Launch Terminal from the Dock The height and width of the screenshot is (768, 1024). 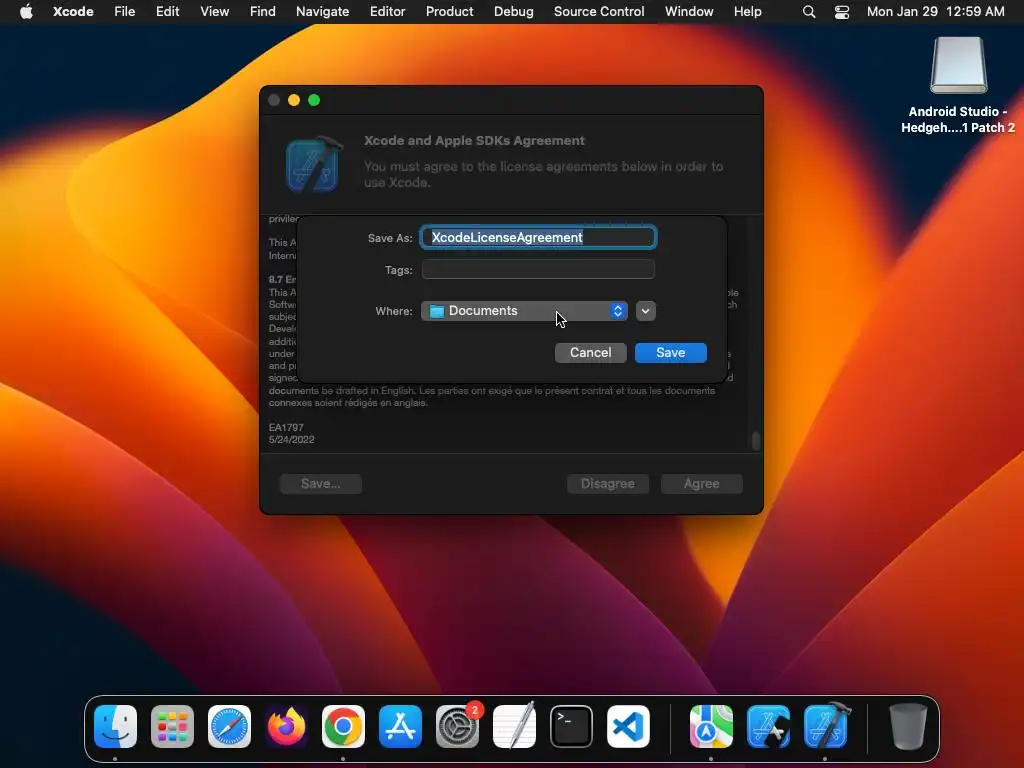[571, 726]
